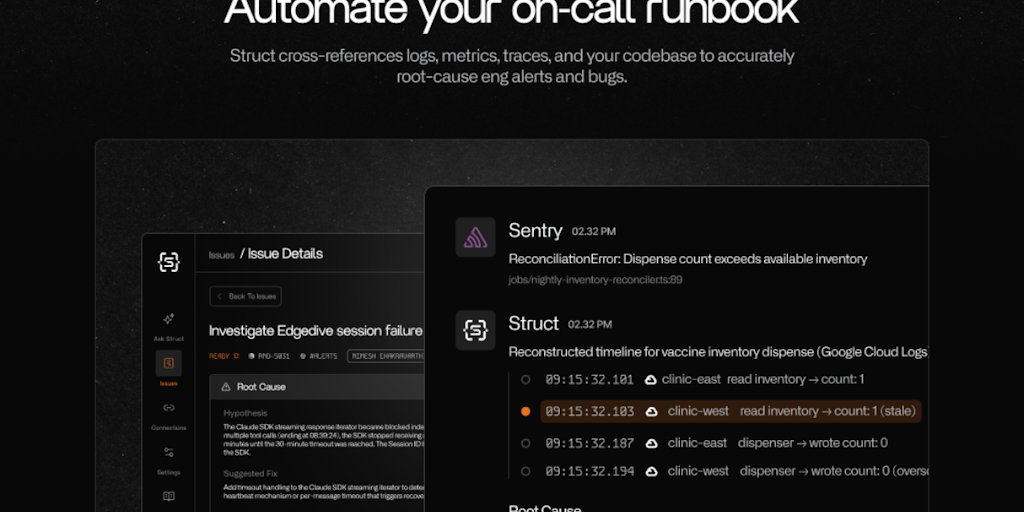Screen dimensions: 1024x512
Task: Select the timeline marker for 09:15:32.187
Action: (526, 443)
